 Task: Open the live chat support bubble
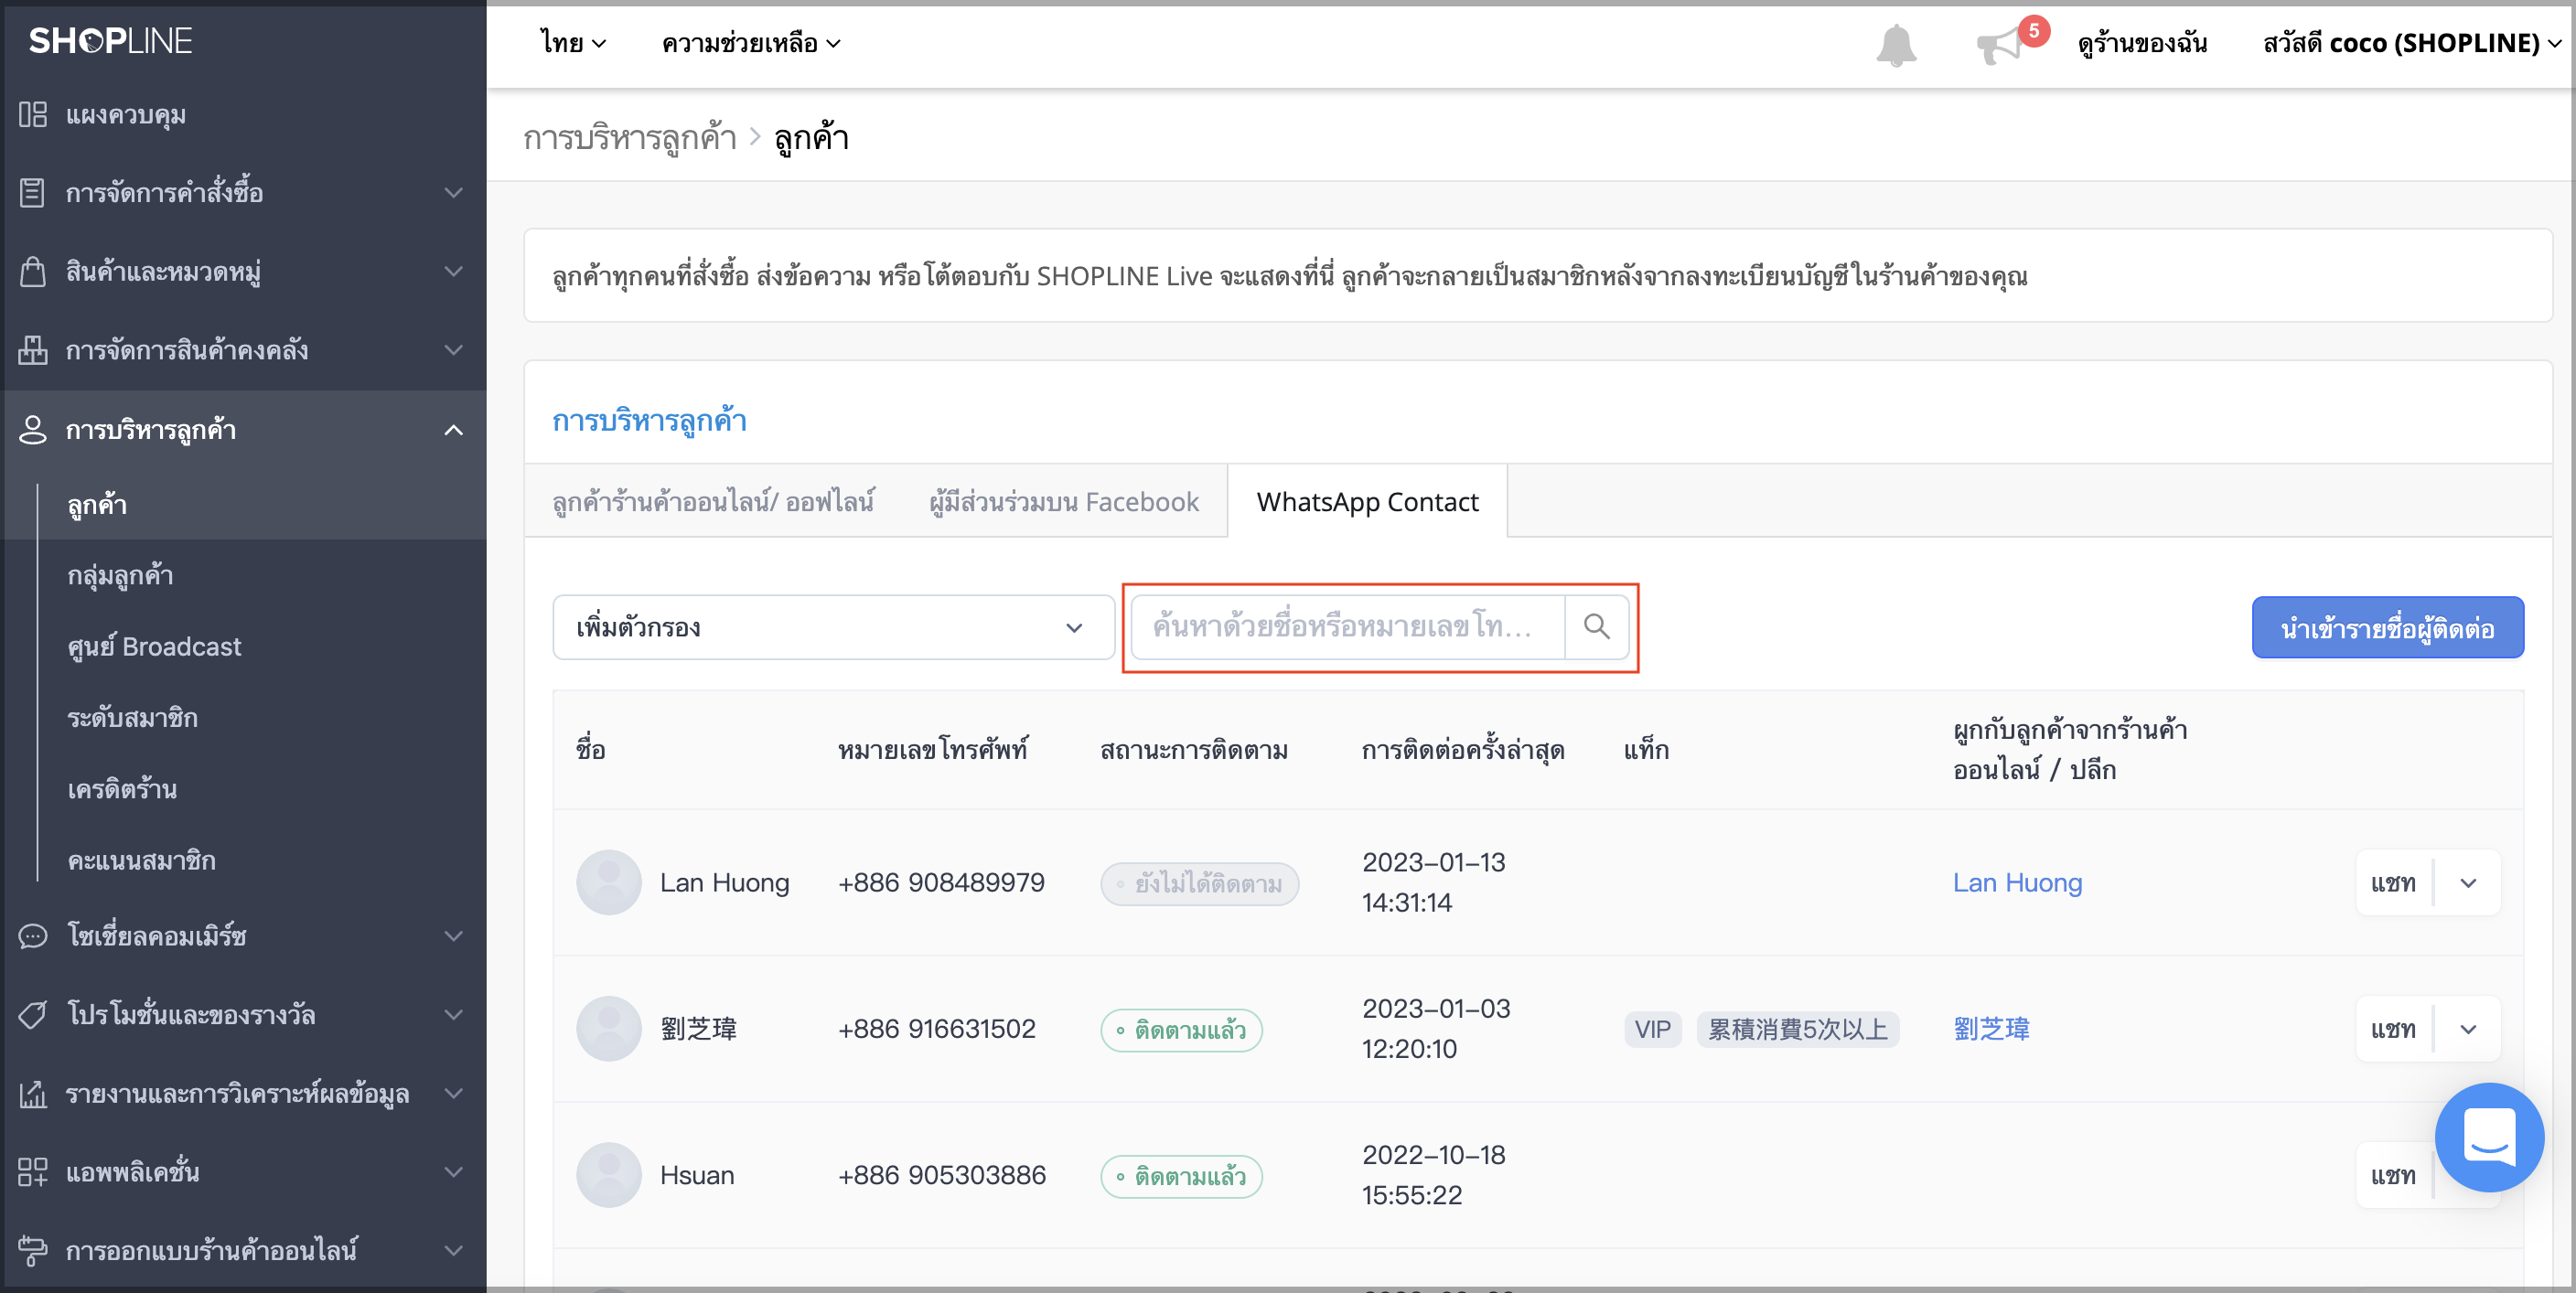[2489, 1138]
